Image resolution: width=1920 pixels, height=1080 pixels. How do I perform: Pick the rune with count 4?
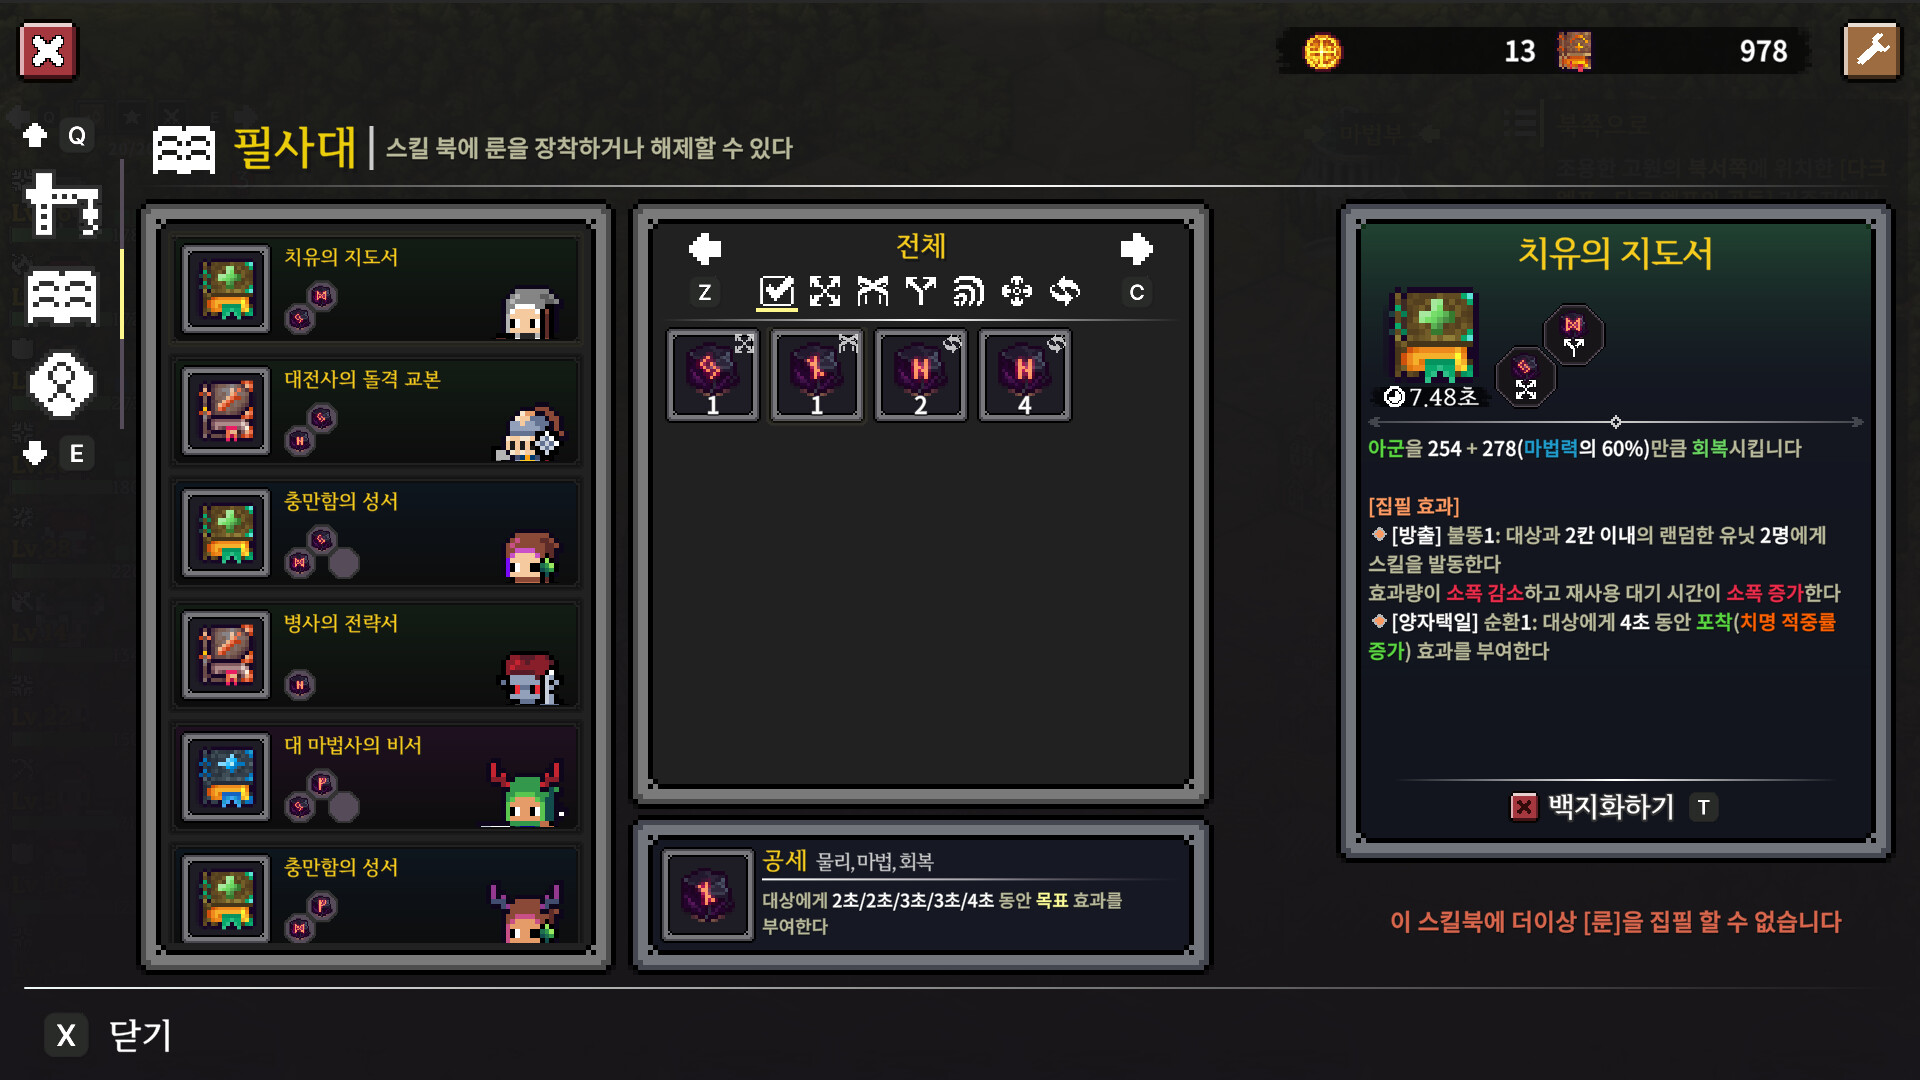(x=1025, y=376)
